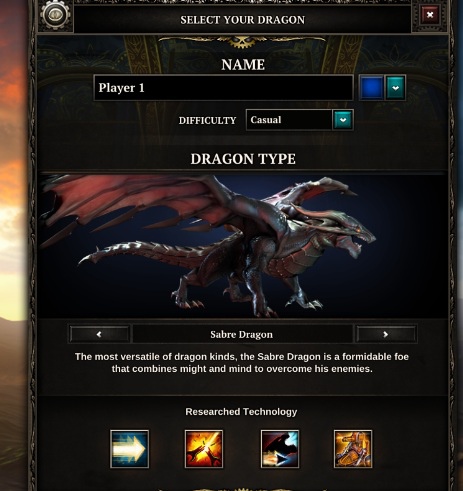Close the Select Your Dragon dialog

click(x=430, y=15)
